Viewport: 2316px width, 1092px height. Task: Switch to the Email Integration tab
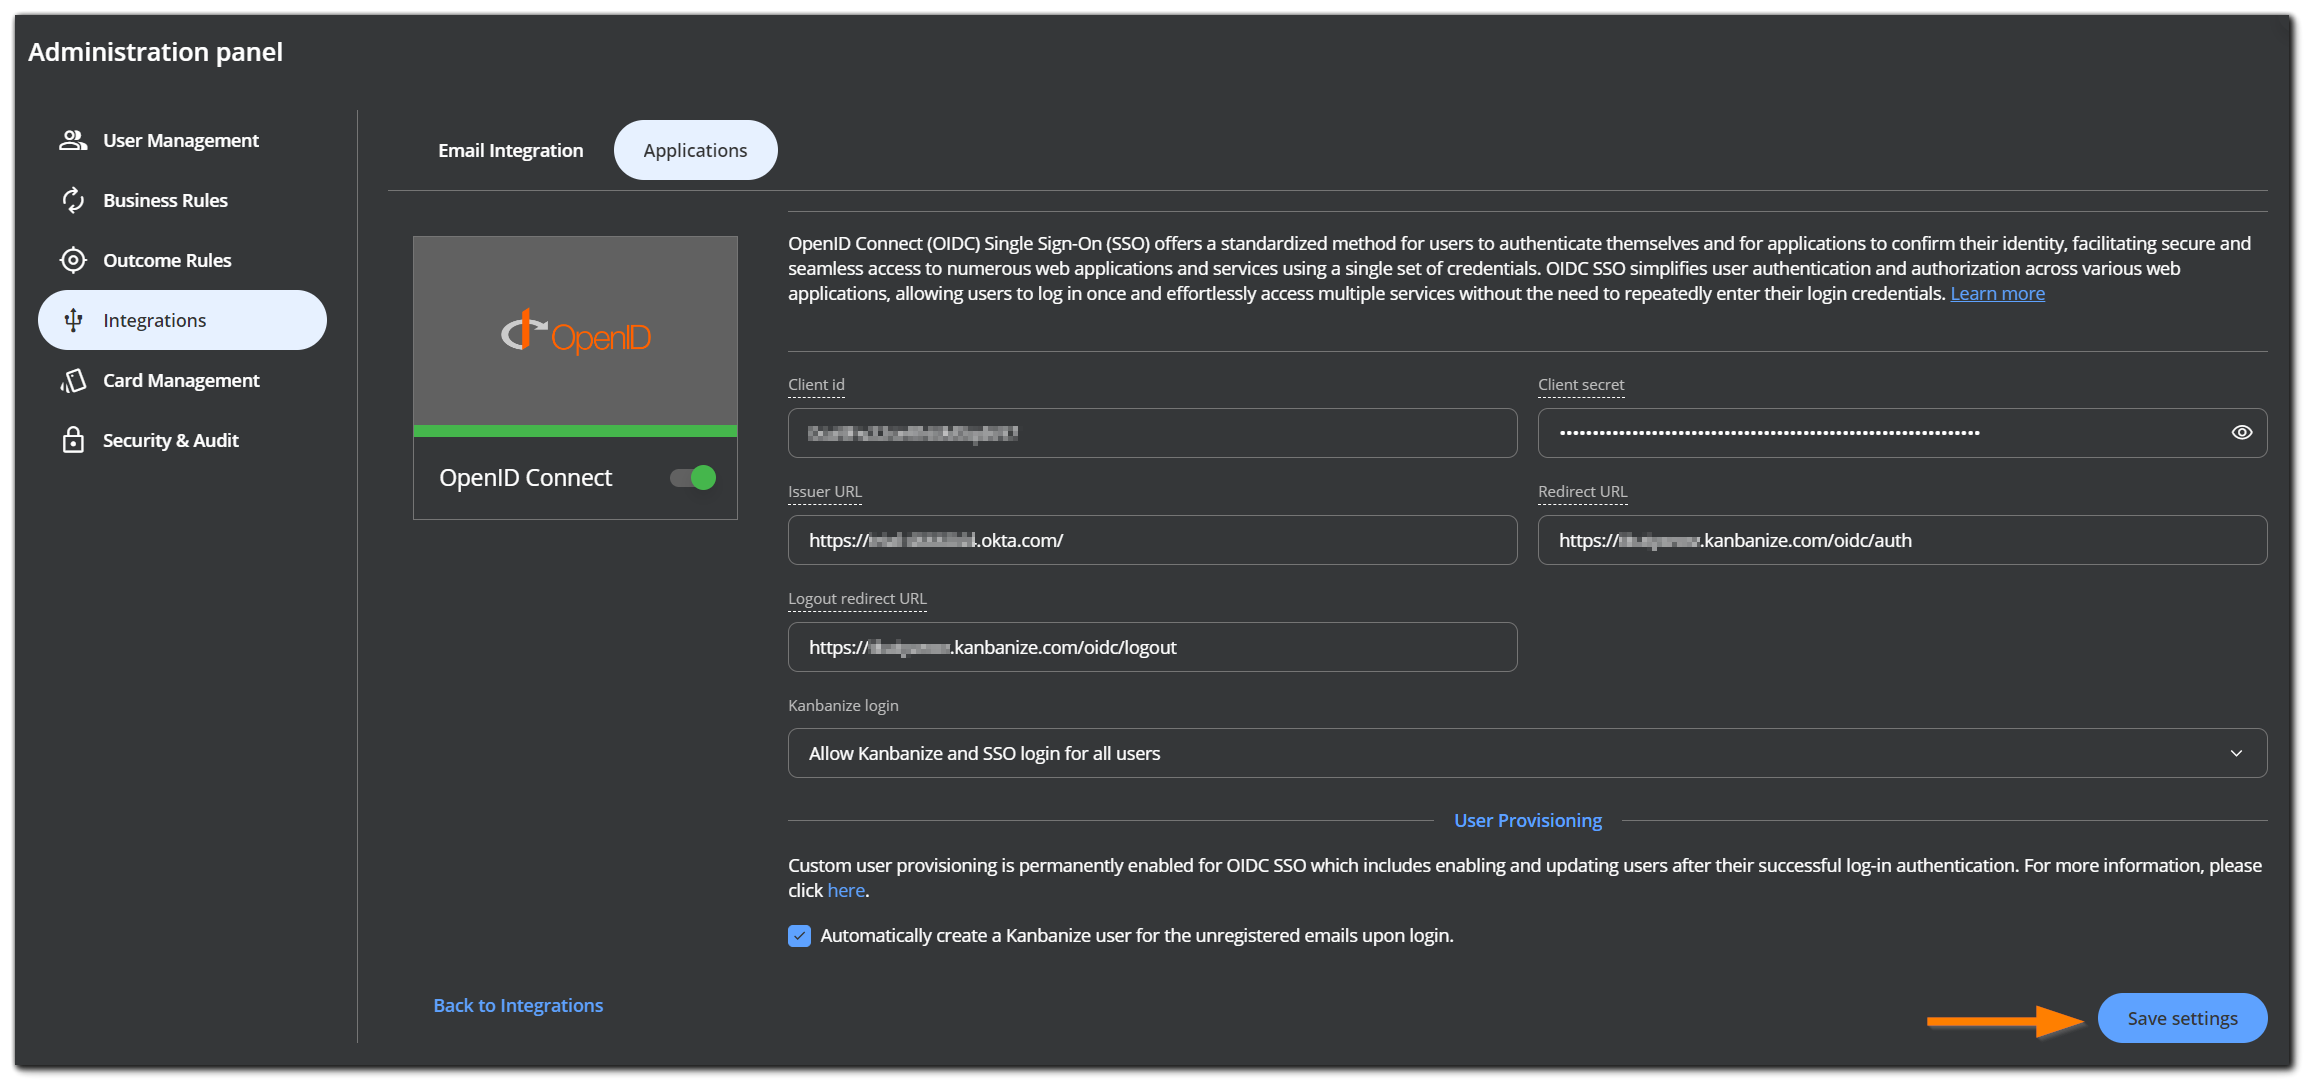[510, 150]
